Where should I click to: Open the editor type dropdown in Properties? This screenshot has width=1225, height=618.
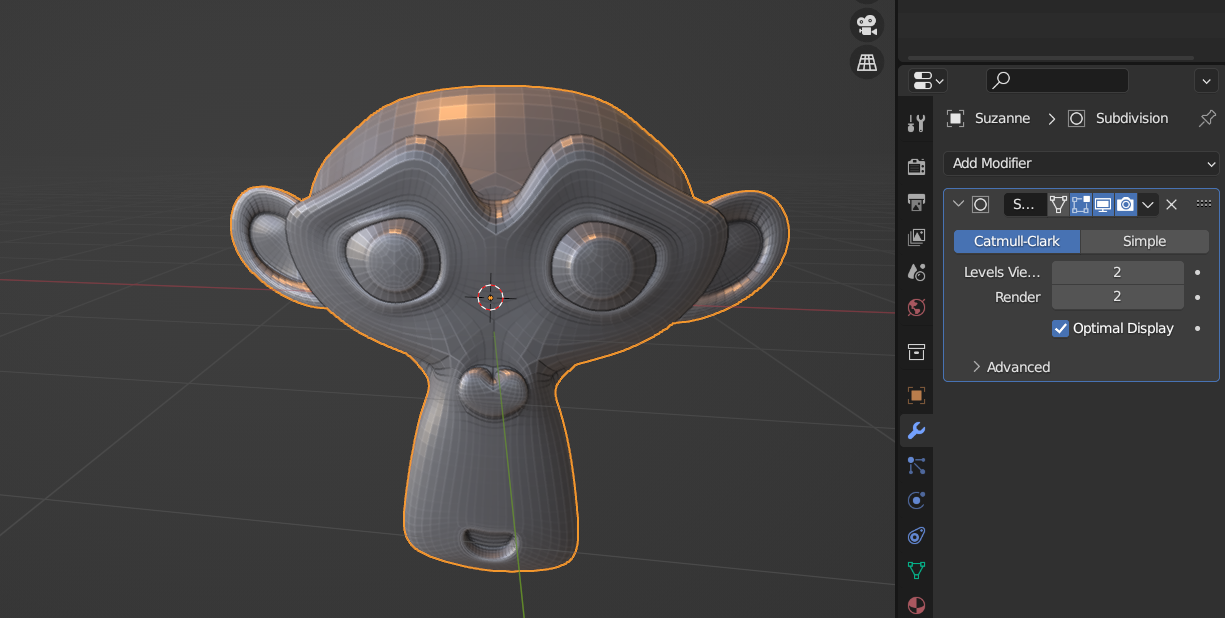coord(927,80)
